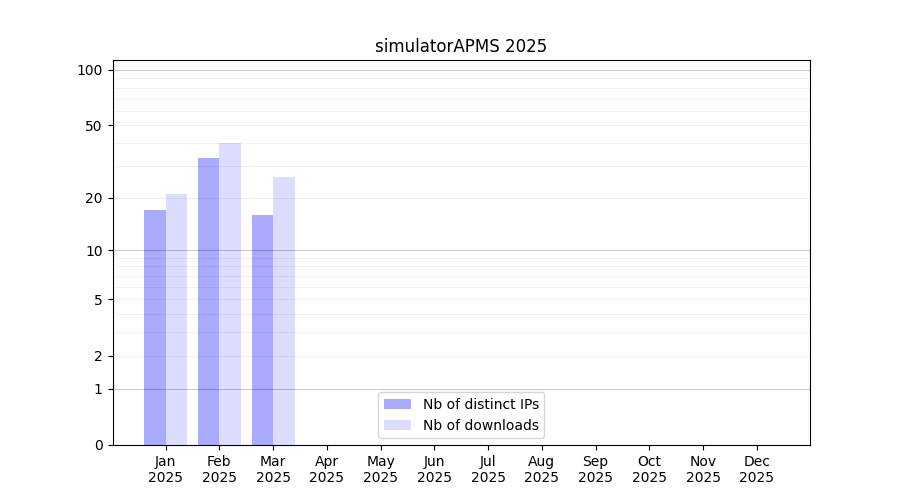Click the 'Aug 2025' x-axis label
The image size is (900, 500).
coord(542,469)
